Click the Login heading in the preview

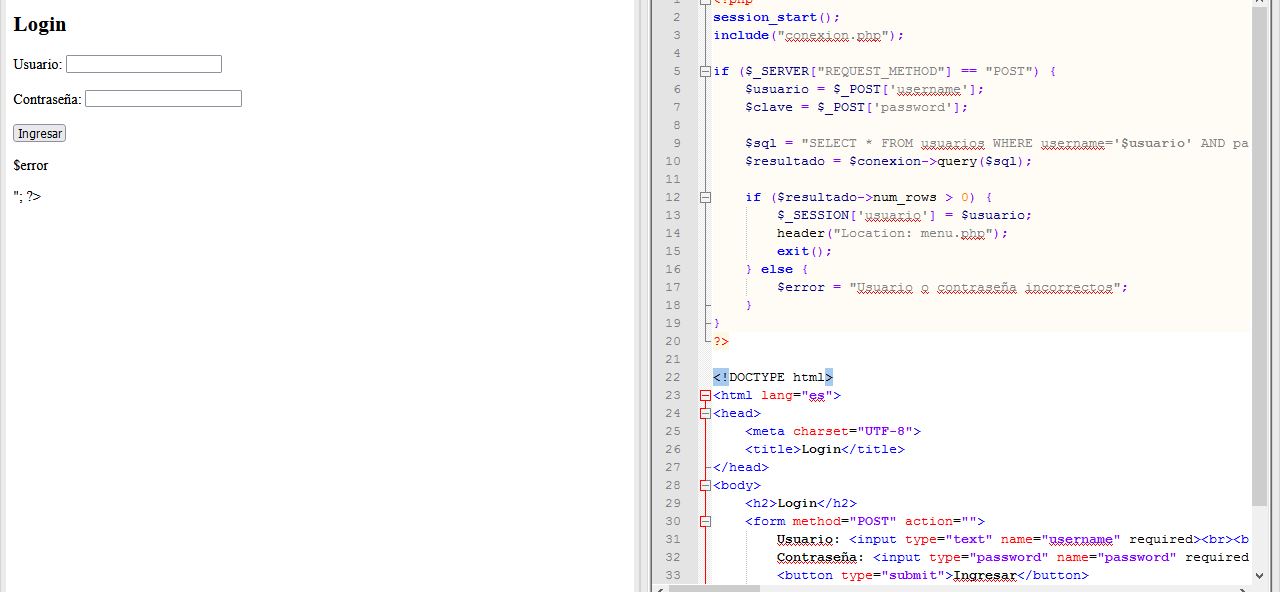click(40, 24)
